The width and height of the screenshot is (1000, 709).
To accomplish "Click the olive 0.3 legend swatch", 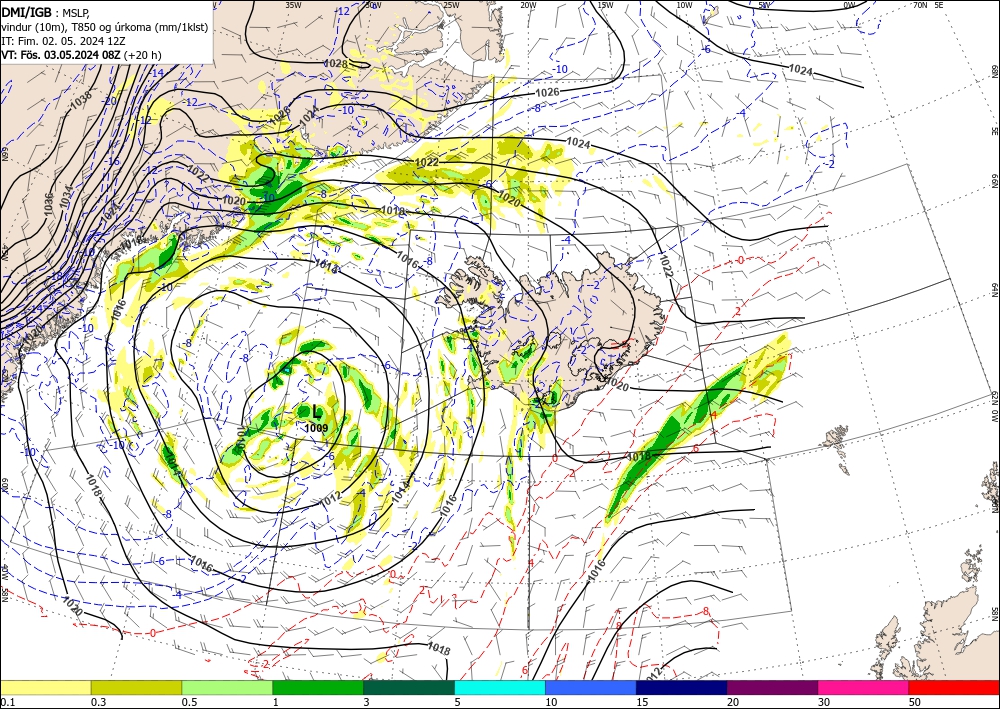I will (x=136, y=687).
